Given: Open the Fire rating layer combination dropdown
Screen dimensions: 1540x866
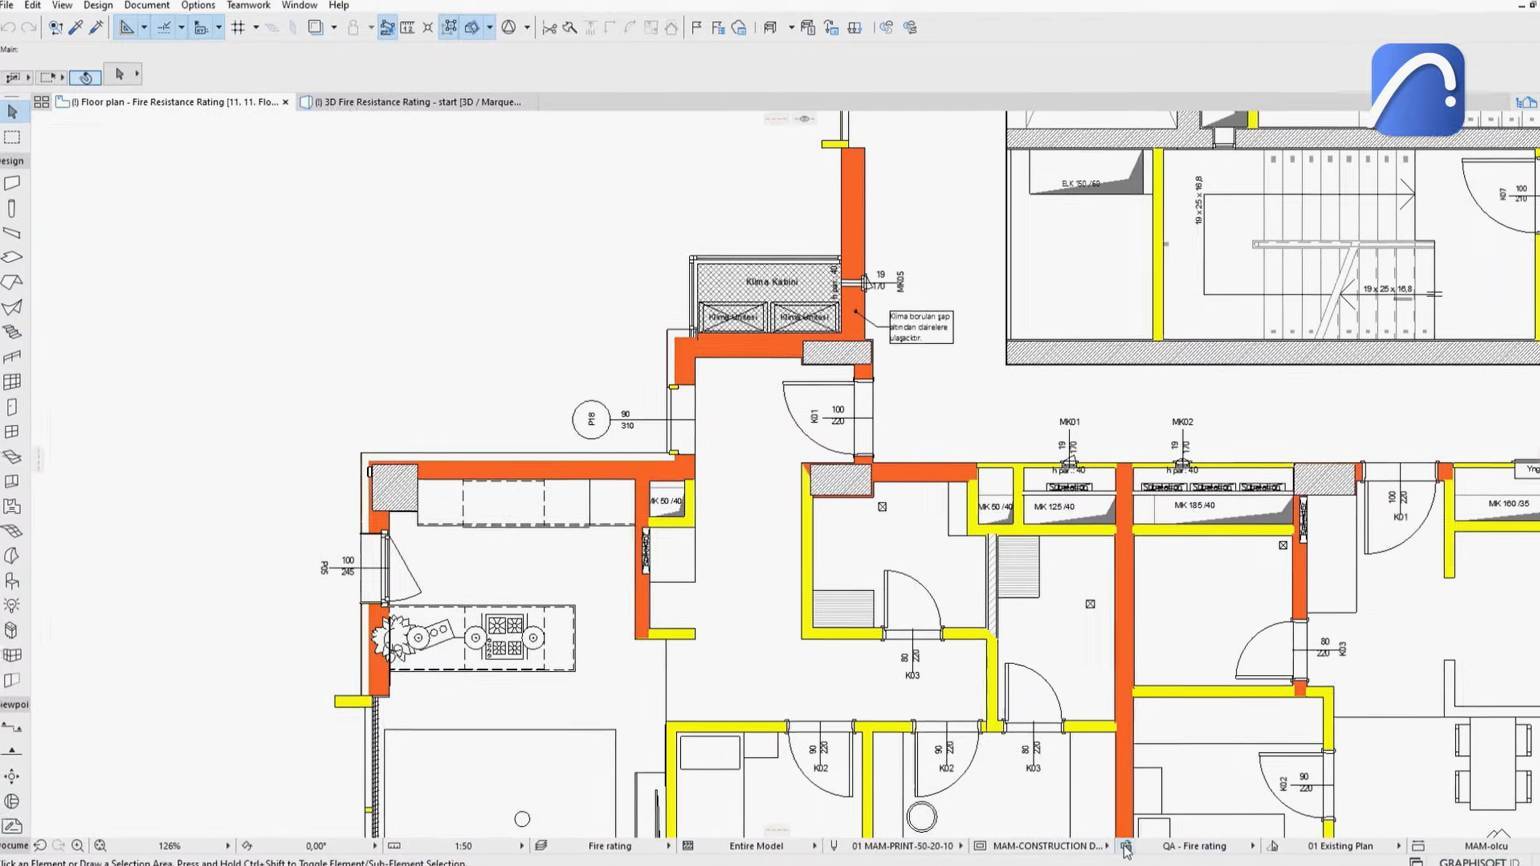Looking at the screenshot, I should [668, 846].
